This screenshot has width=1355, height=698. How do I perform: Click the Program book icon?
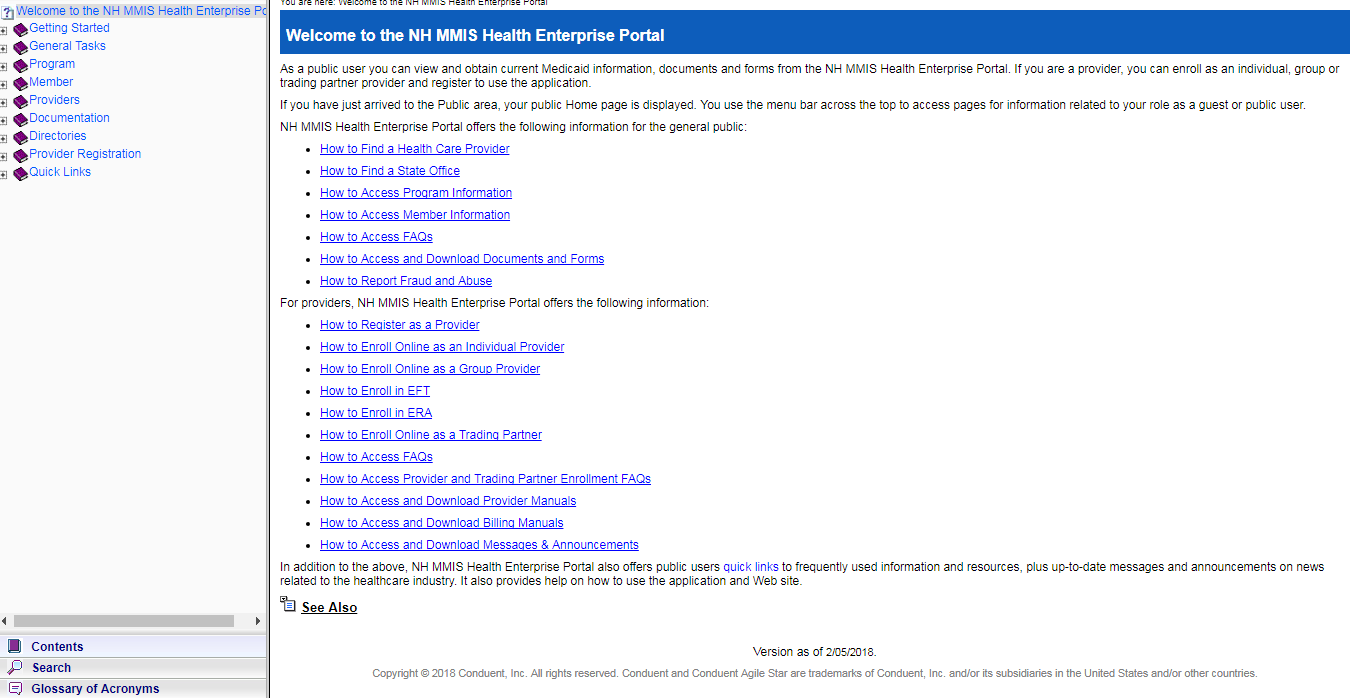pyautogui.click(x=20, y=66)
